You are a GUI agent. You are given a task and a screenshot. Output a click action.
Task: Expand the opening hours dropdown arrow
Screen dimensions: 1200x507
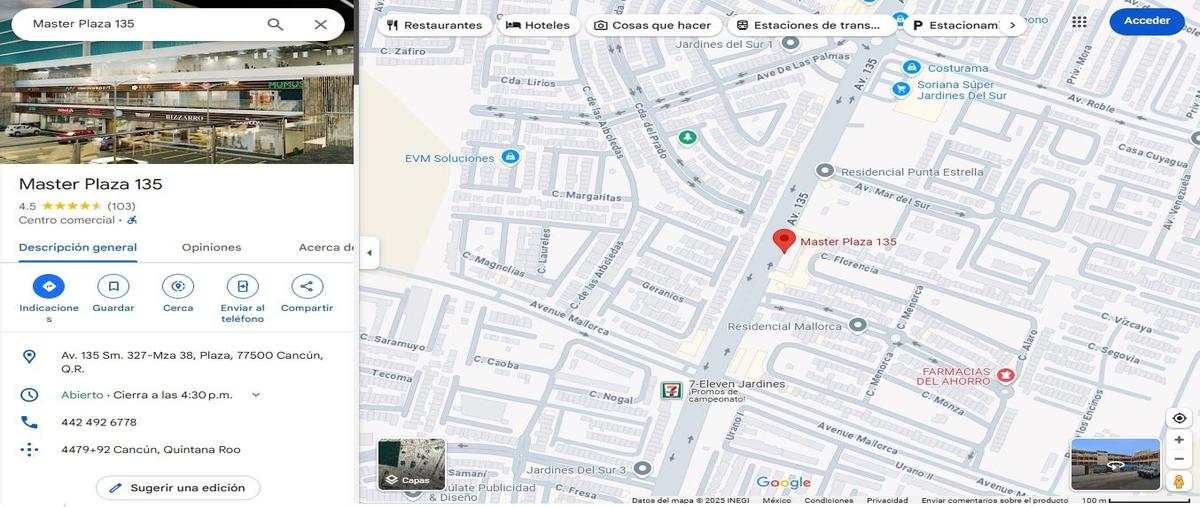click(256, 395)
